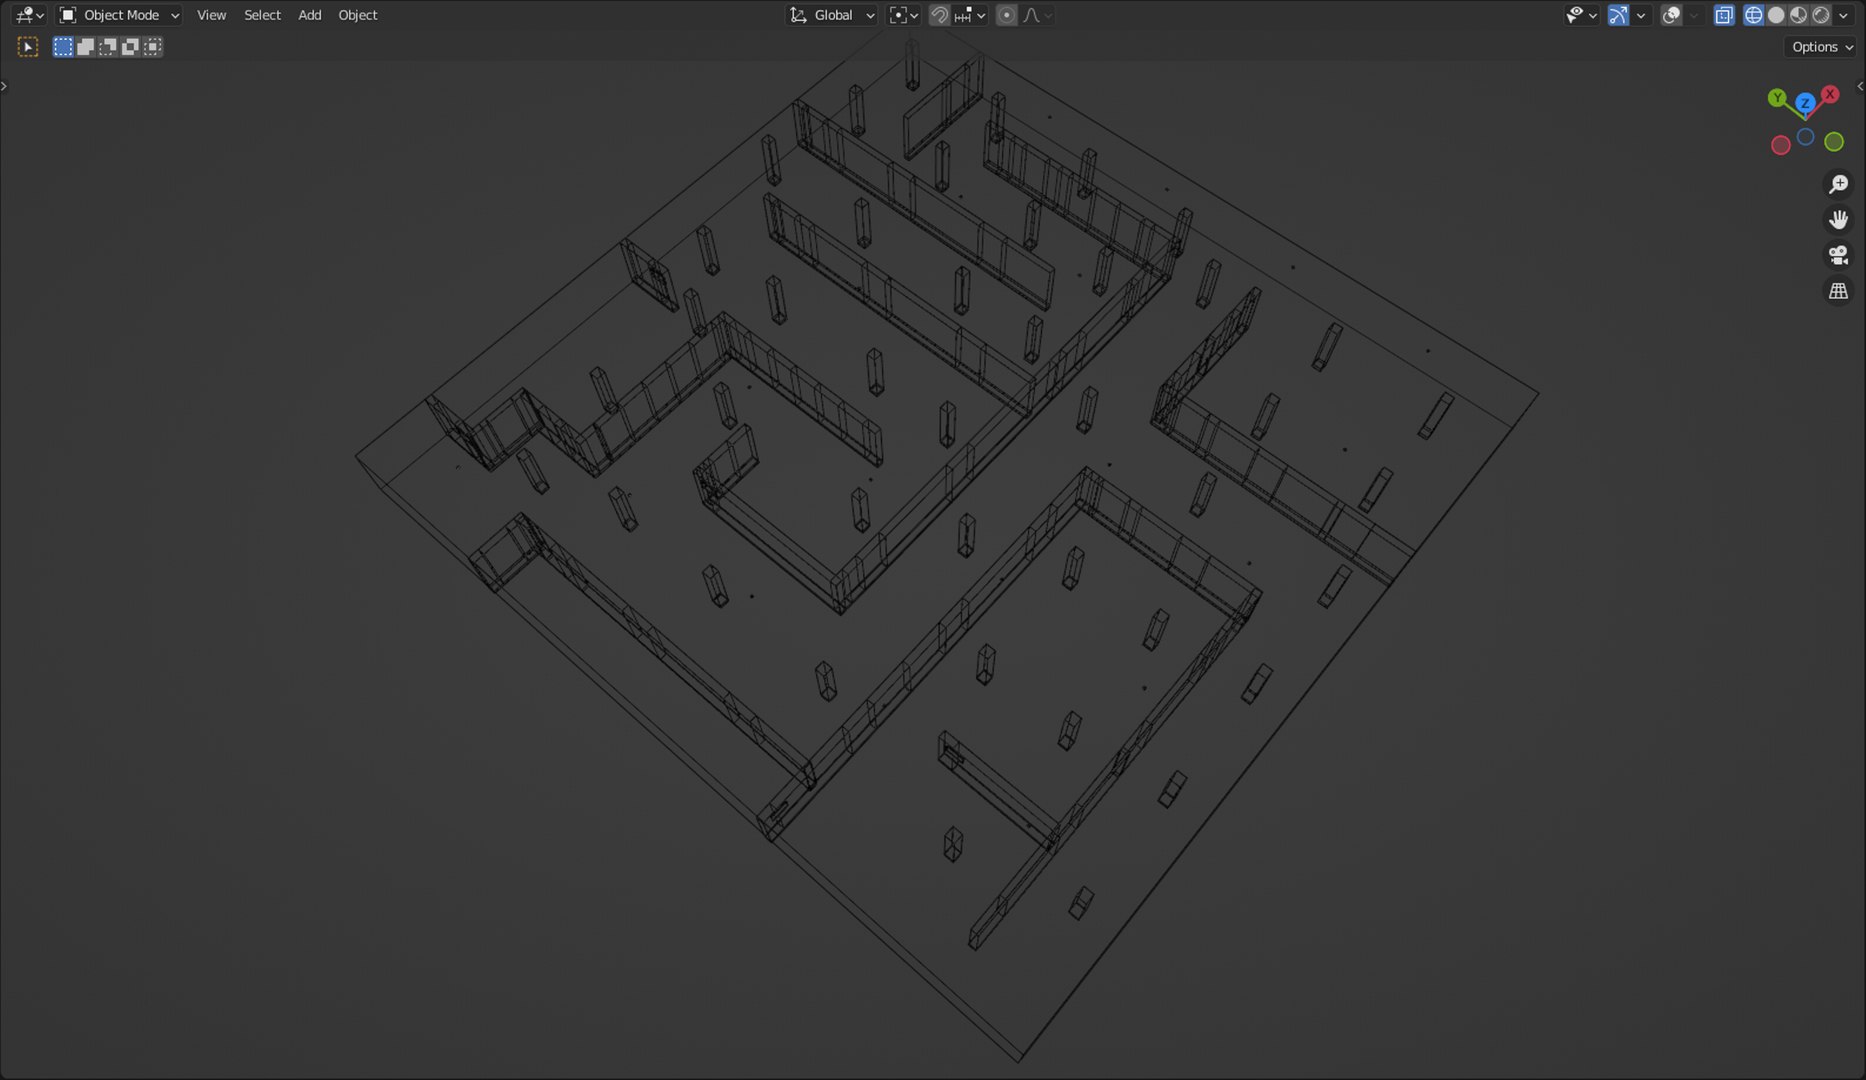Choose the Subtract Selection mode
1866x1080 pixels.
(107, 47)
